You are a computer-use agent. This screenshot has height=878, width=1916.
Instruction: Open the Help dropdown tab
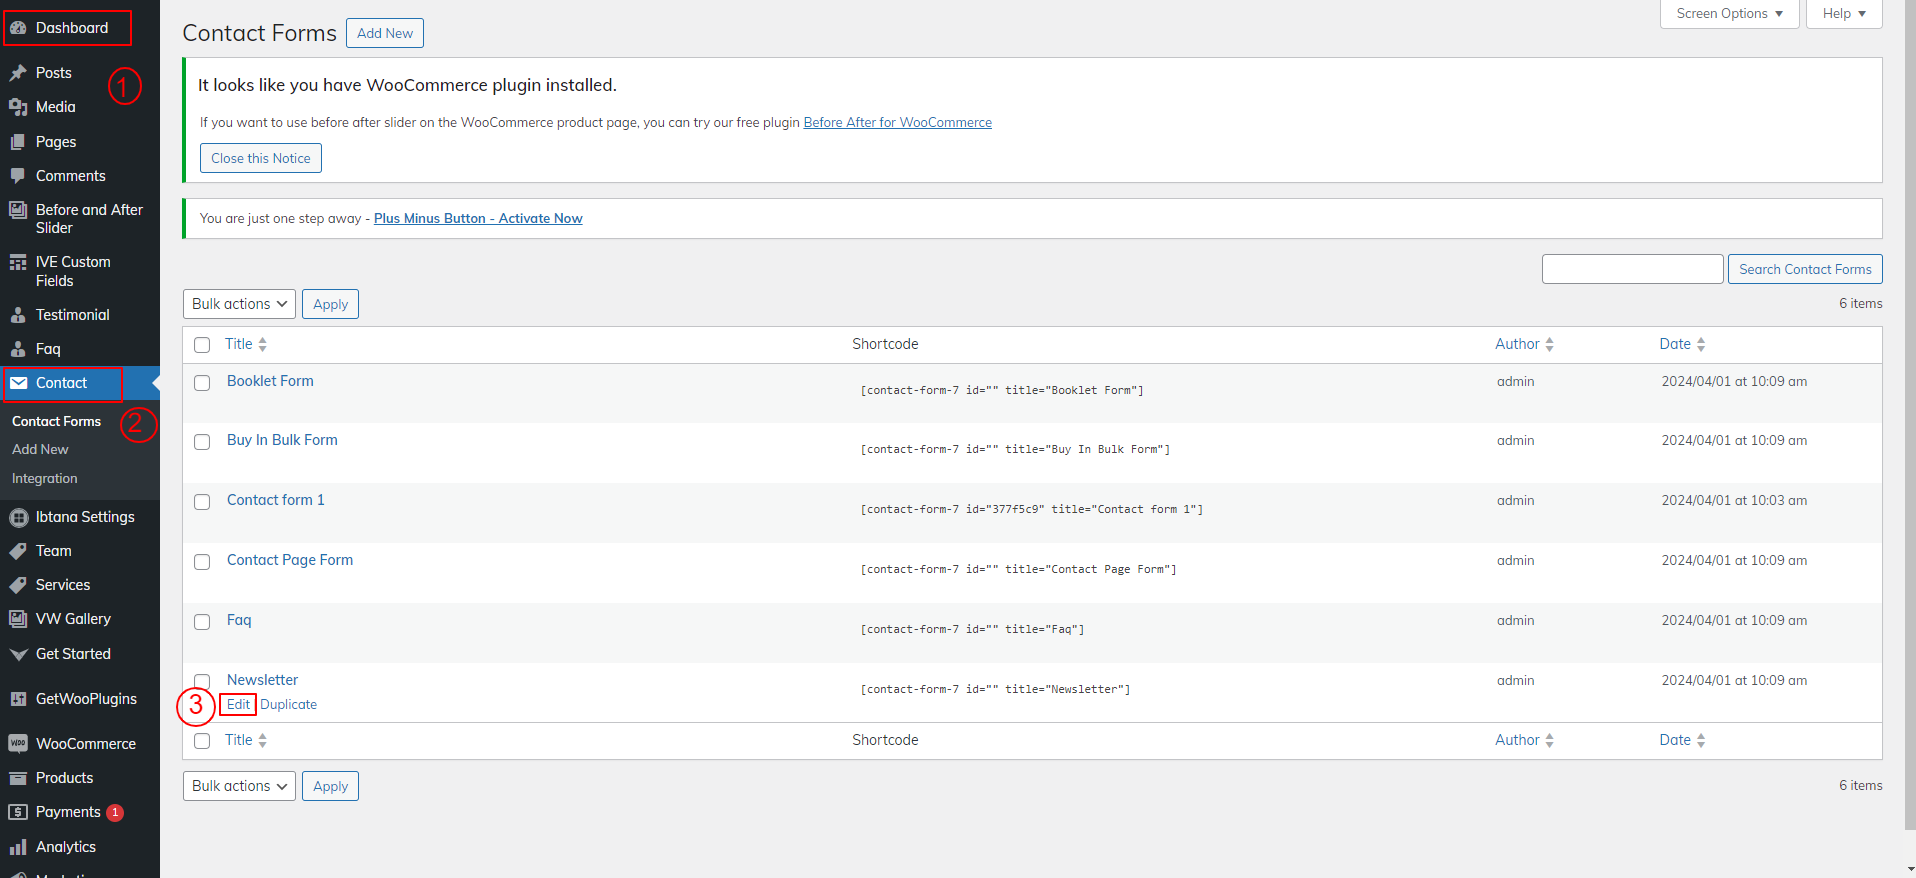click(1843, 14)
